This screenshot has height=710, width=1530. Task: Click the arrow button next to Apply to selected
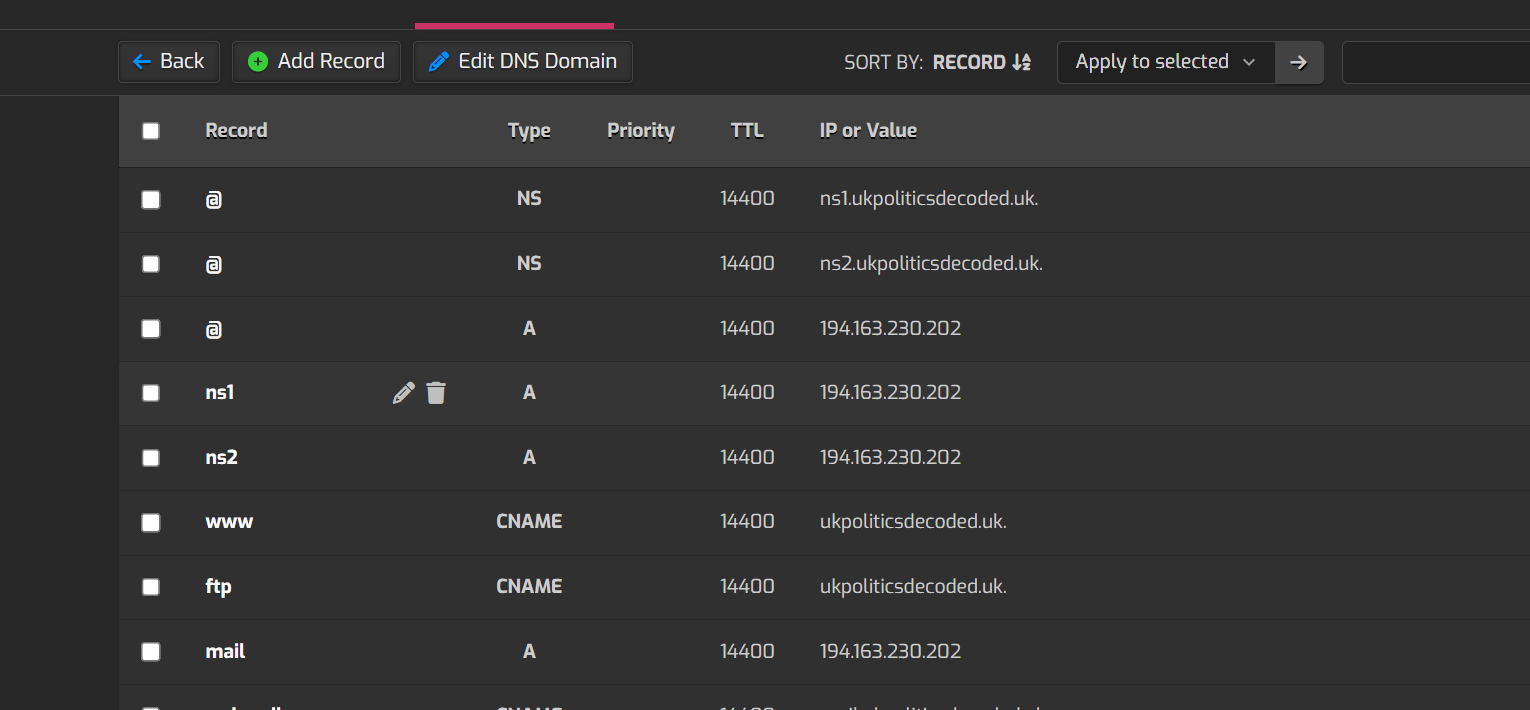pyautogui.click(x=1299, y=62)
